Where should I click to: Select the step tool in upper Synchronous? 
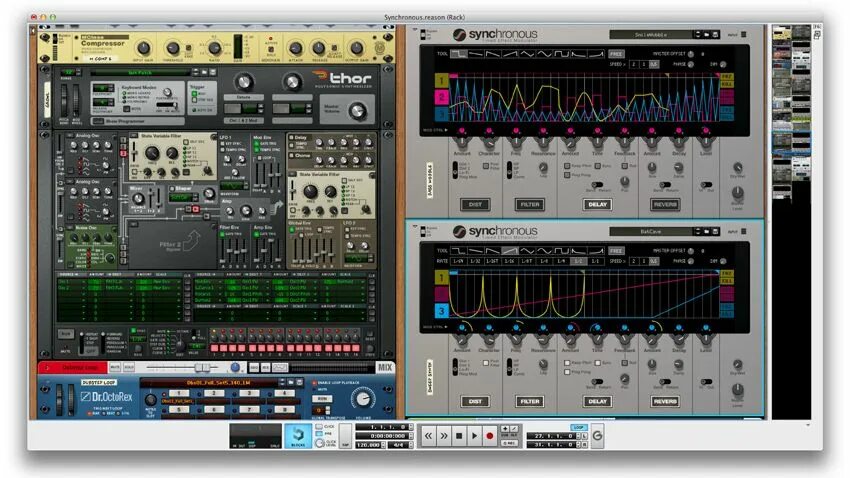[459, 54]
